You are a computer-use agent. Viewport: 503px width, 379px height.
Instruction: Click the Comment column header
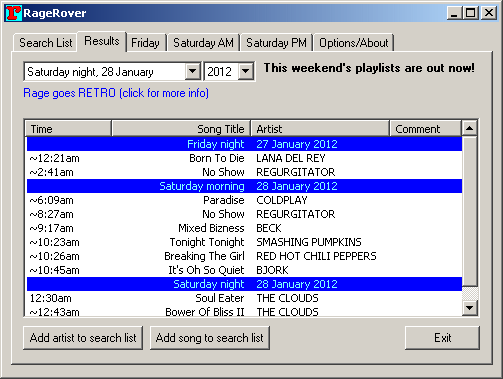click(425, 129)
